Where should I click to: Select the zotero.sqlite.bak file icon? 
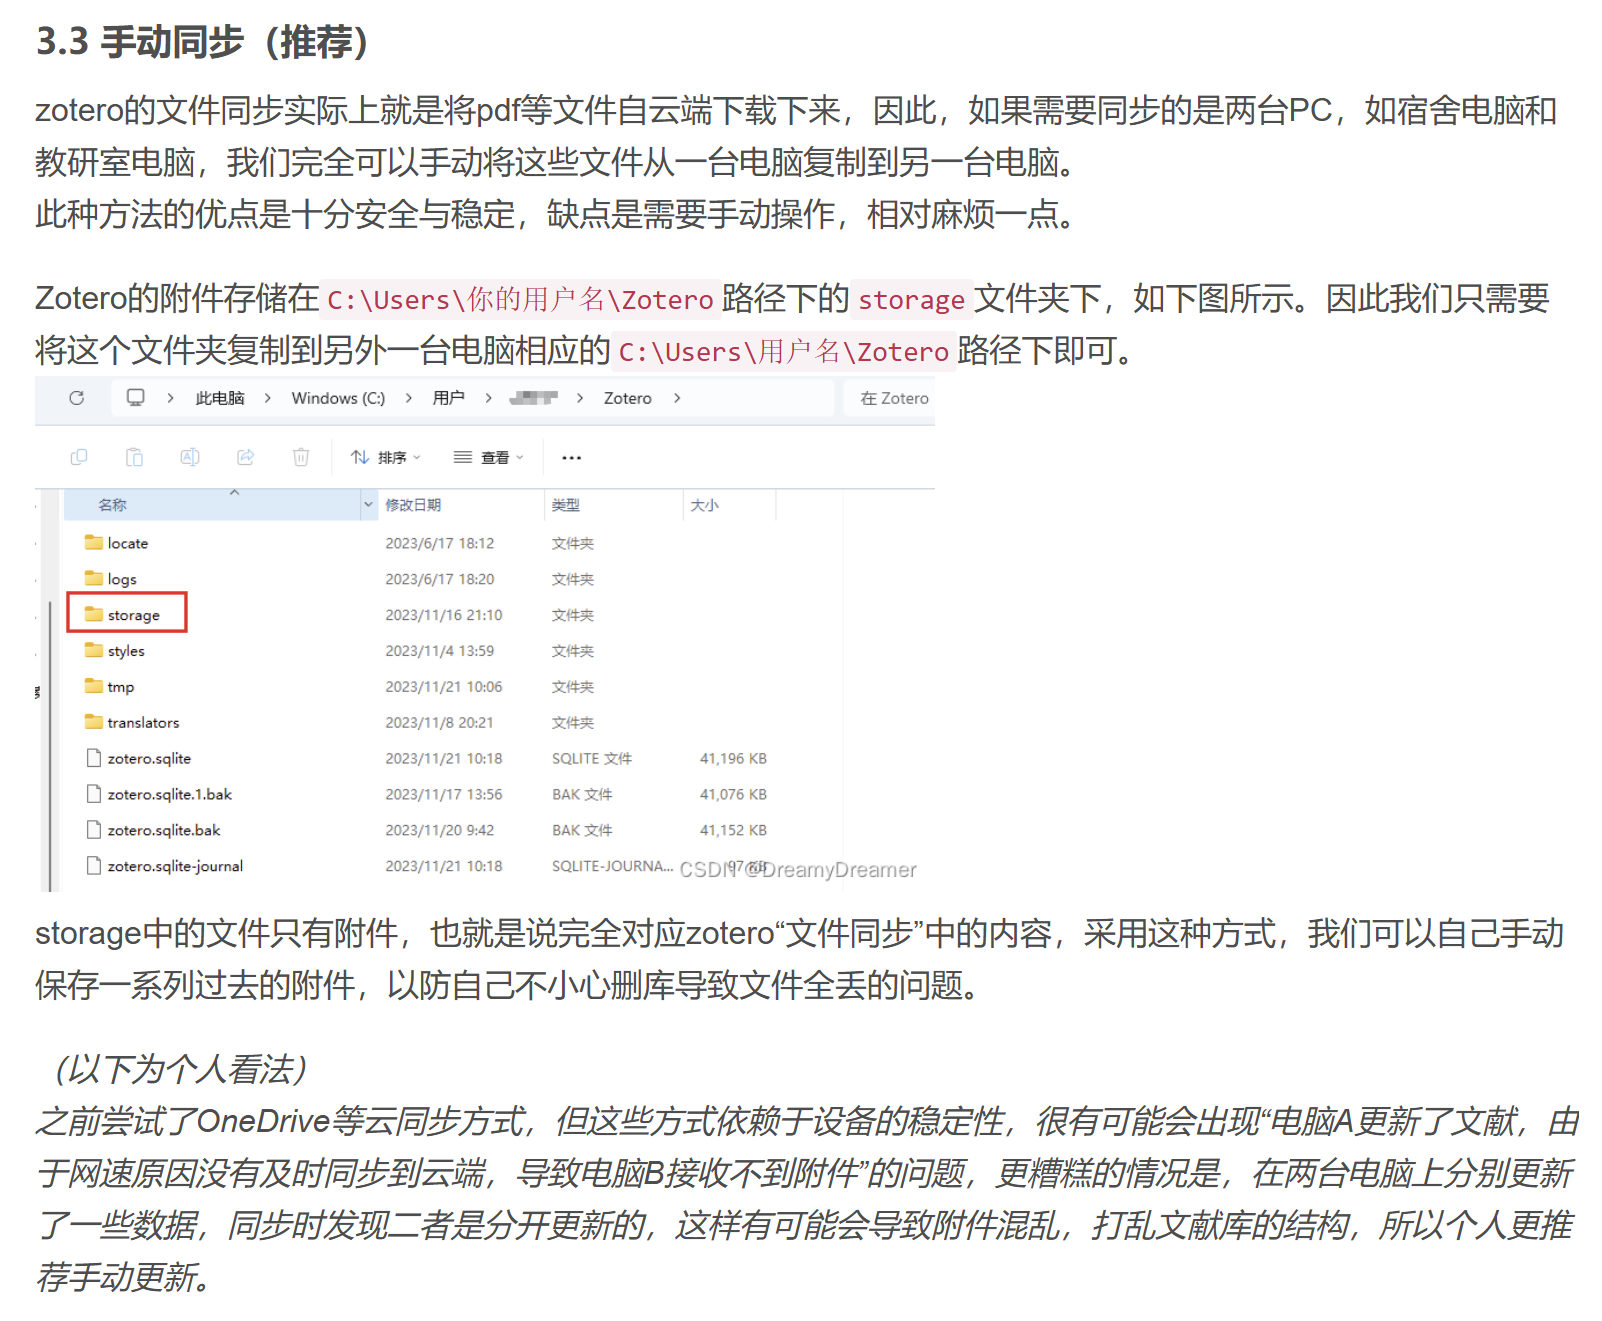pos(94,830)
